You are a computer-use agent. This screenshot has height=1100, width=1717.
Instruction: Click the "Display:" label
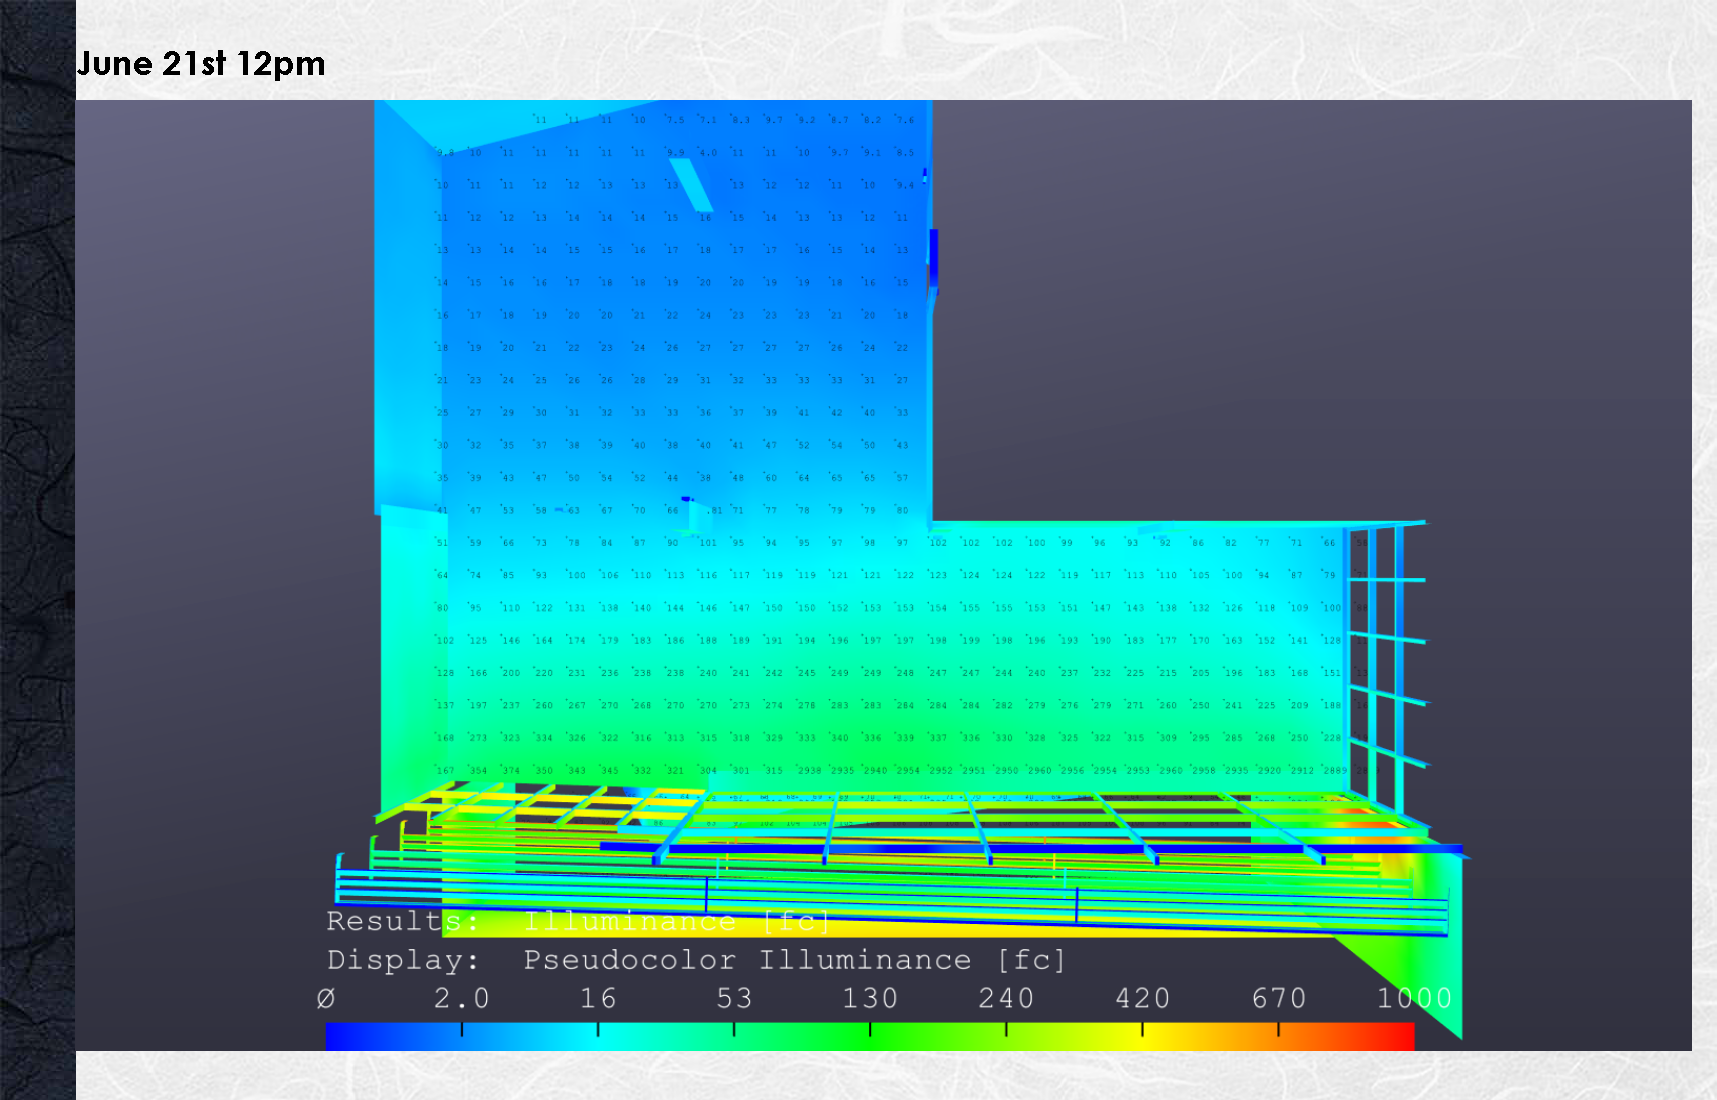(x=402, y=960)
